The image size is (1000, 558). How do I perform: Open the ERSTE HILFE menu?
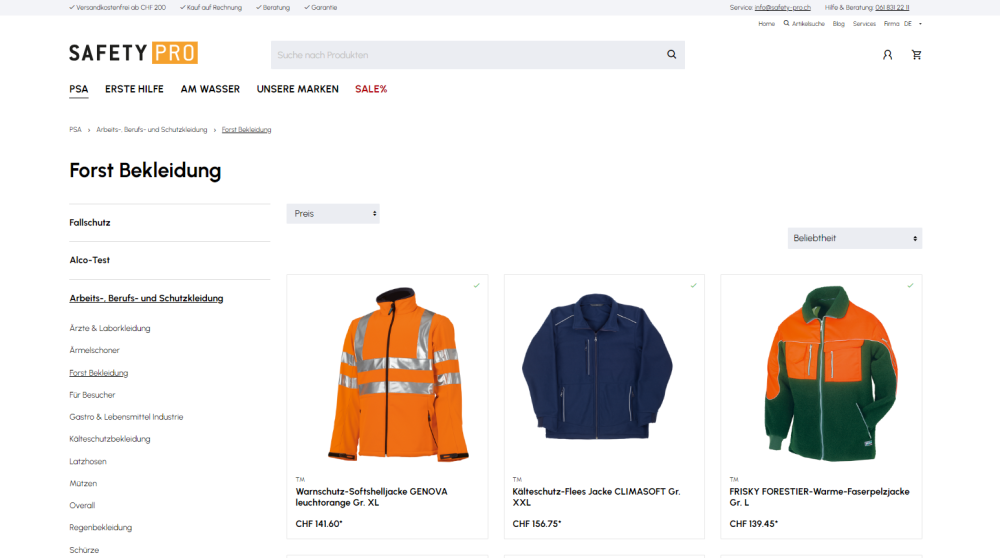tap(134, 89)
